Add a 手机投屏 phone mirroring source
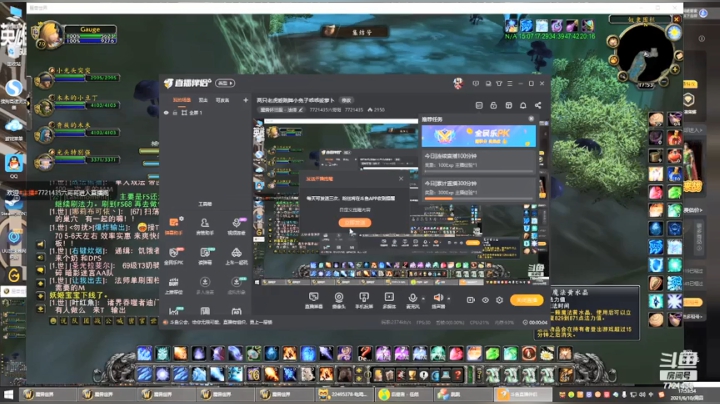Screen dimensions: 720x404 click(x=364, y=300)
